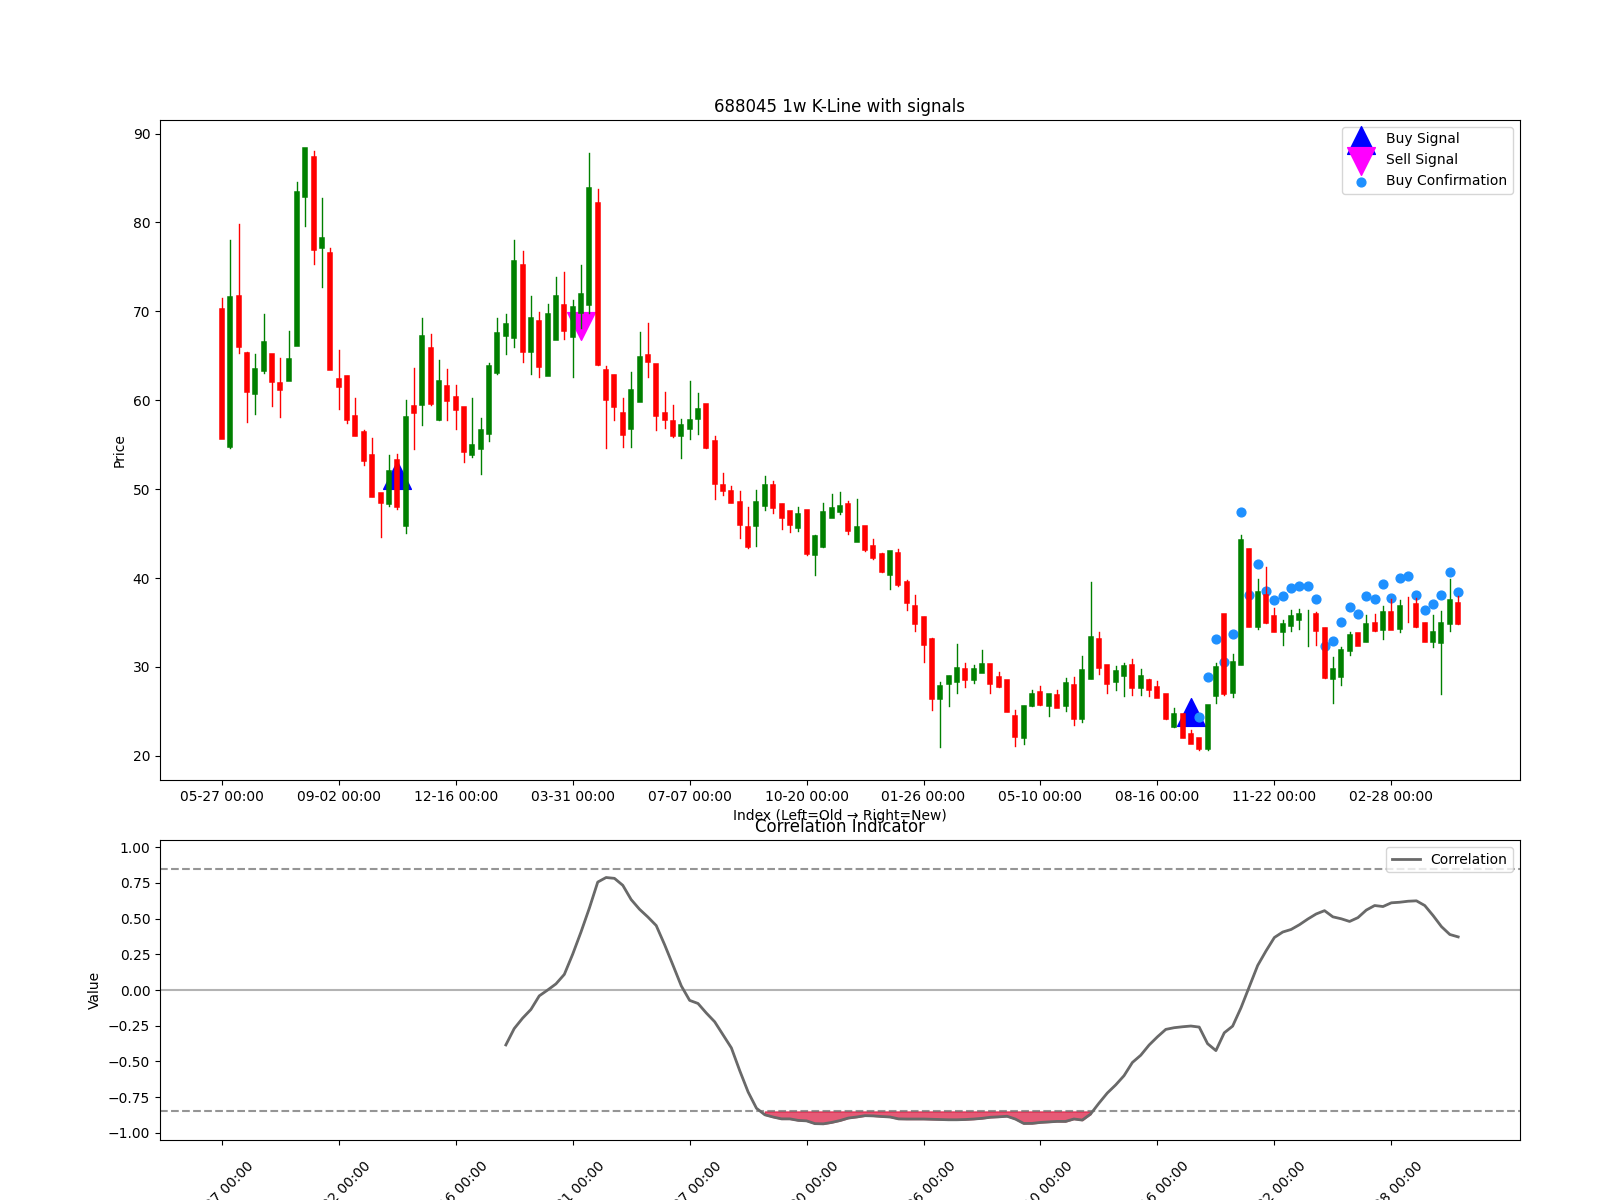
Task: Click the correlation curve peak near 0.78
Action: [x=607, y=878]
